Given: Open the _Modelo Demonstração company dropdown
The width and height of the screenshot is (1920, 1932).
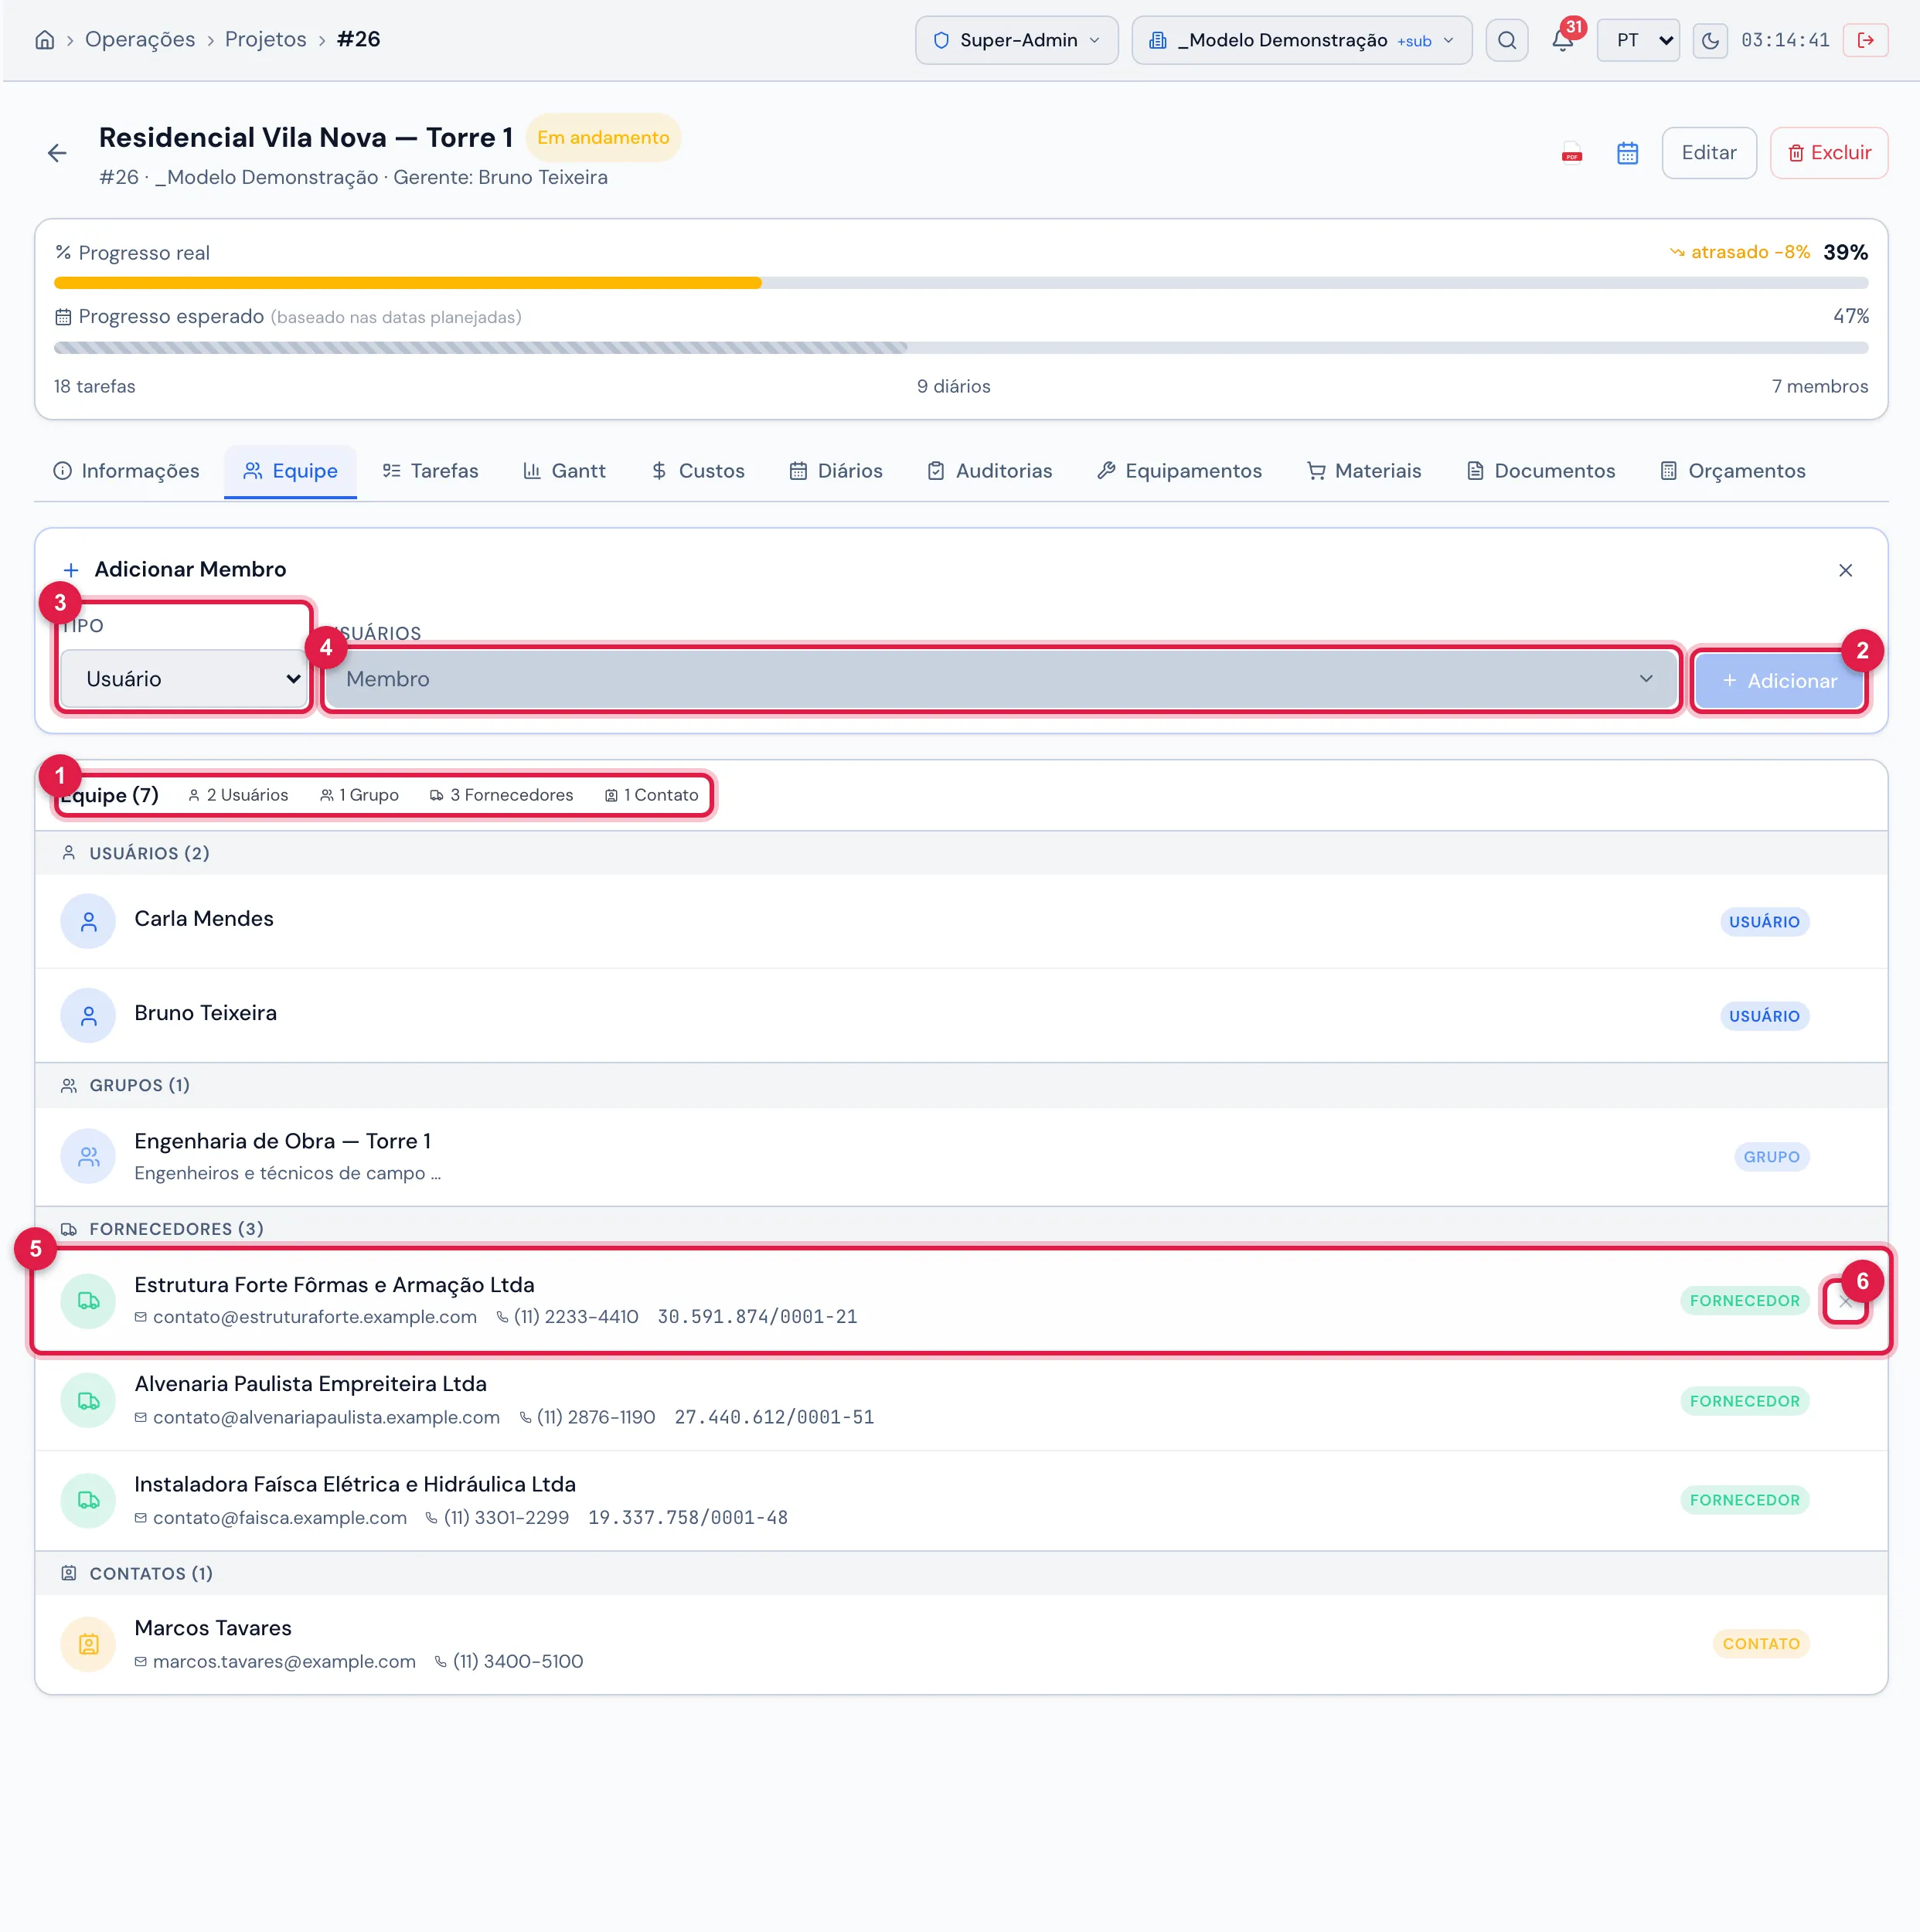Looking at the screenshot, I should (x=1301, y=40).
